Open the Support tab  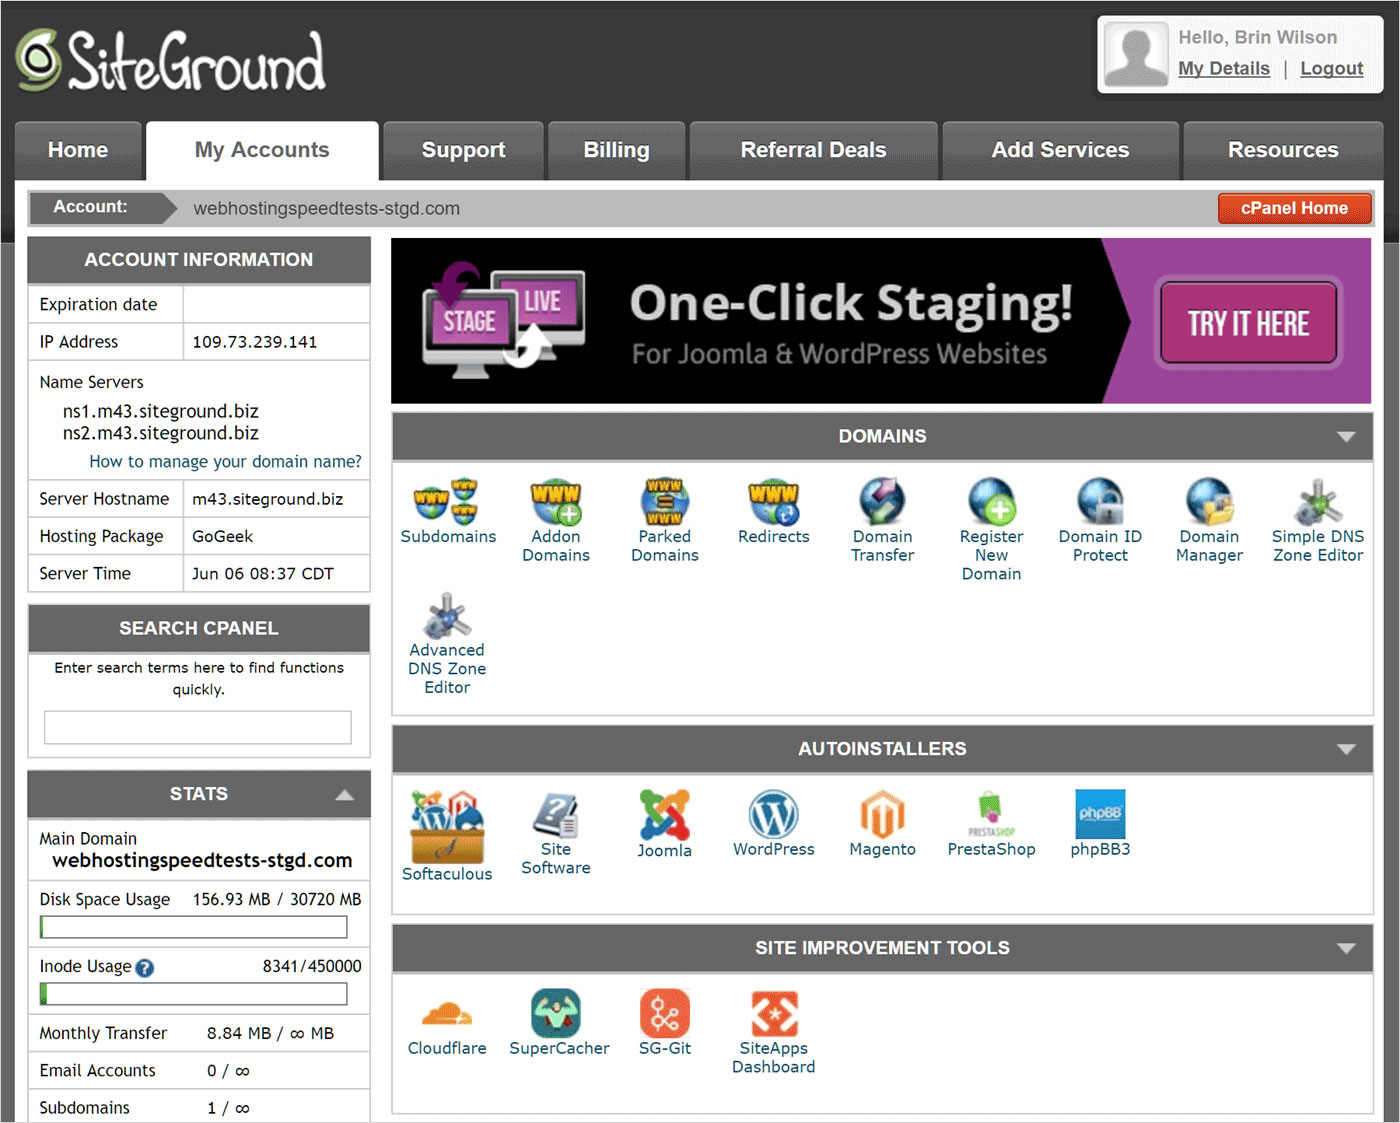pyautogui.click(x=463, y=150)
